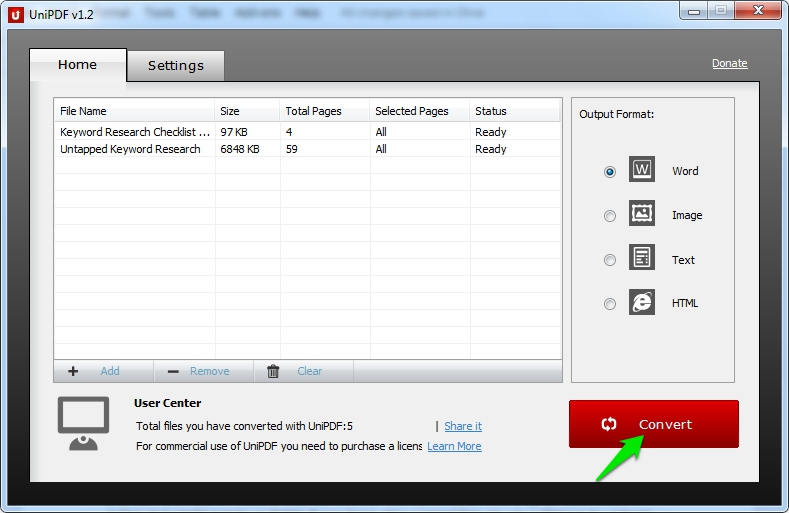Click the total files converted text
Viewport: 789px width, 513px height.
click(x=244, y=426)
